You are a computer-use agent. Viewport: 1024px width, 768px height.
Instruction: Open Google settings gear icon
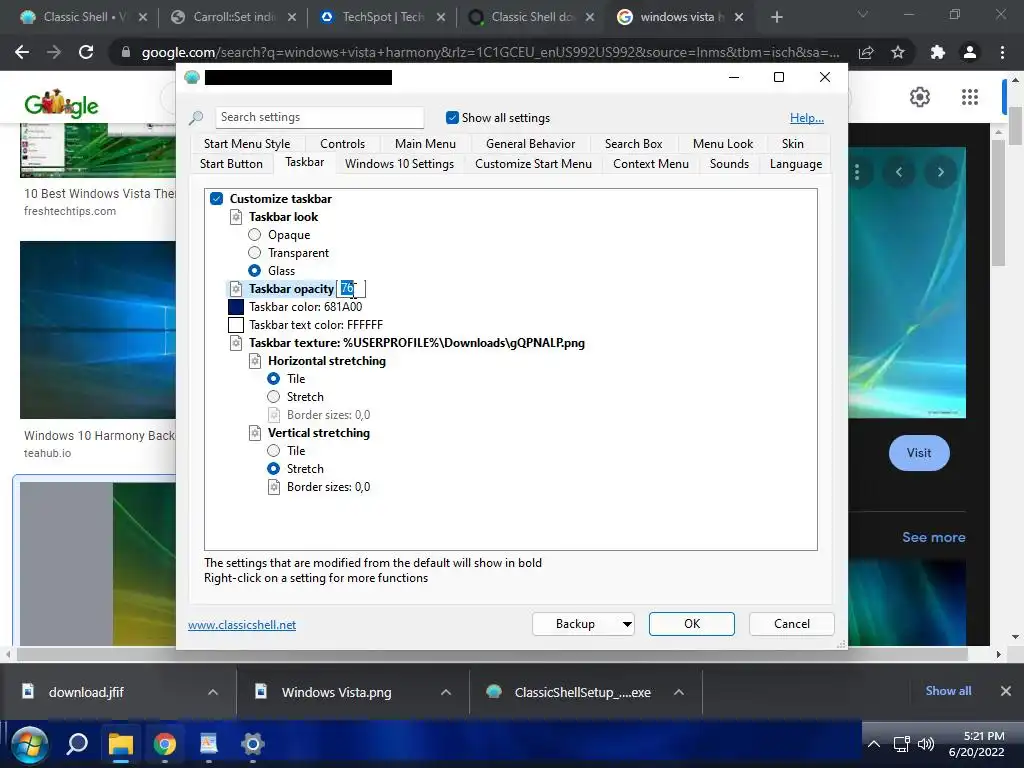coord(920,97)
